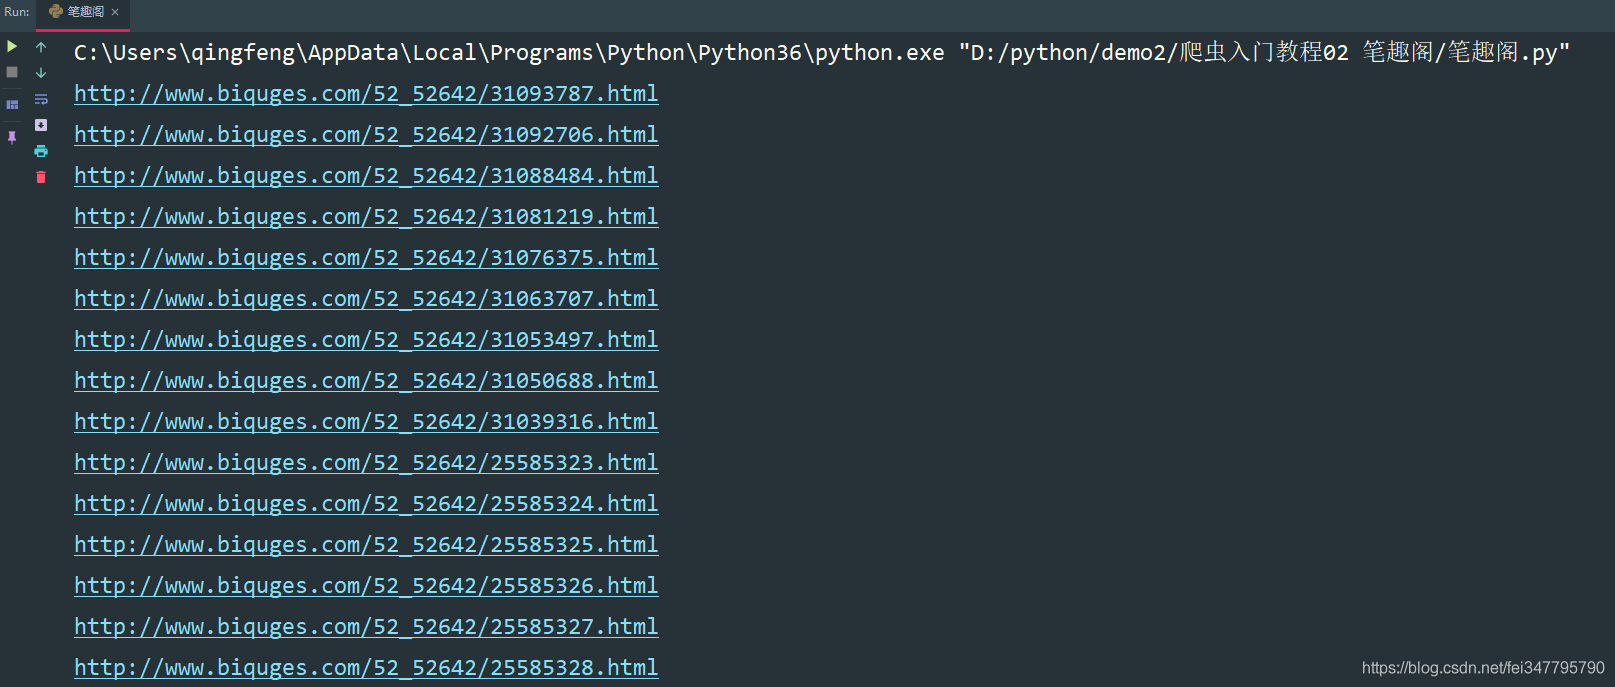Clear console with the red trash icon
1615x687 pixels.
coord(41,177)
